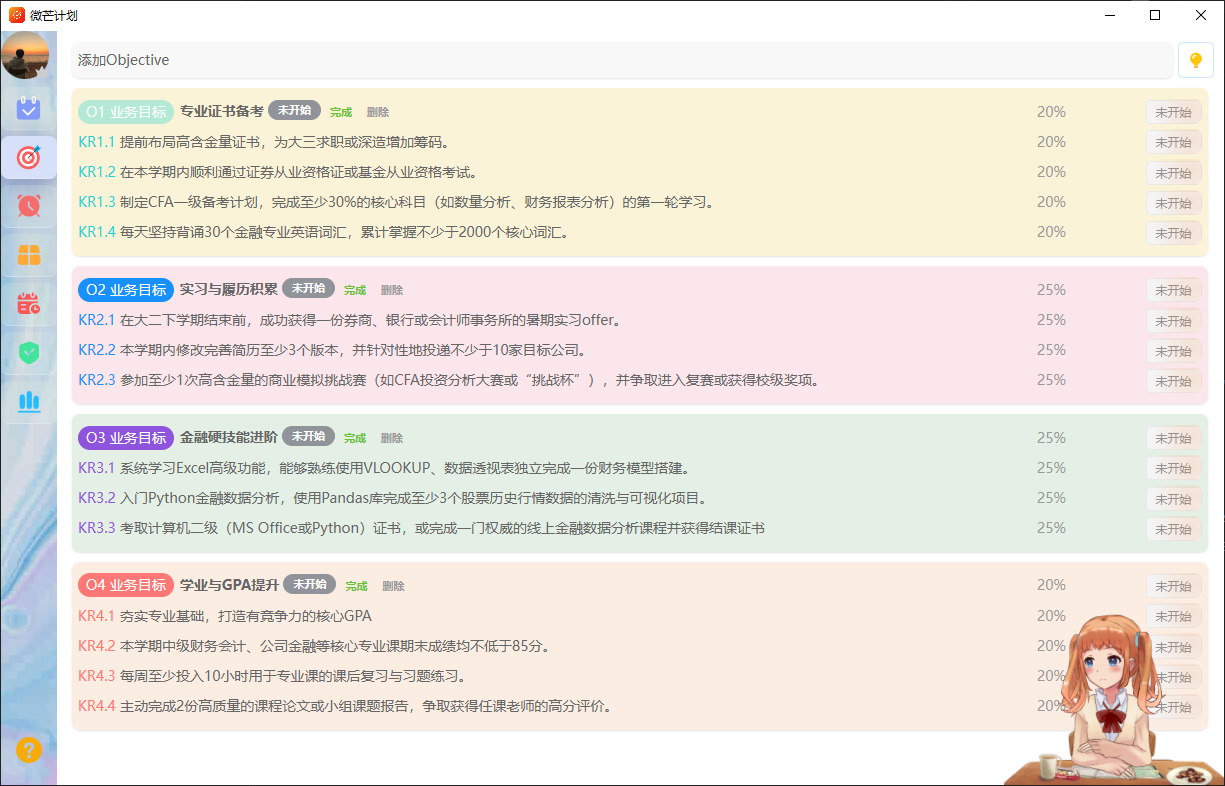Open the 未开始 status button for KR4.1

[x=1173, y=616]
